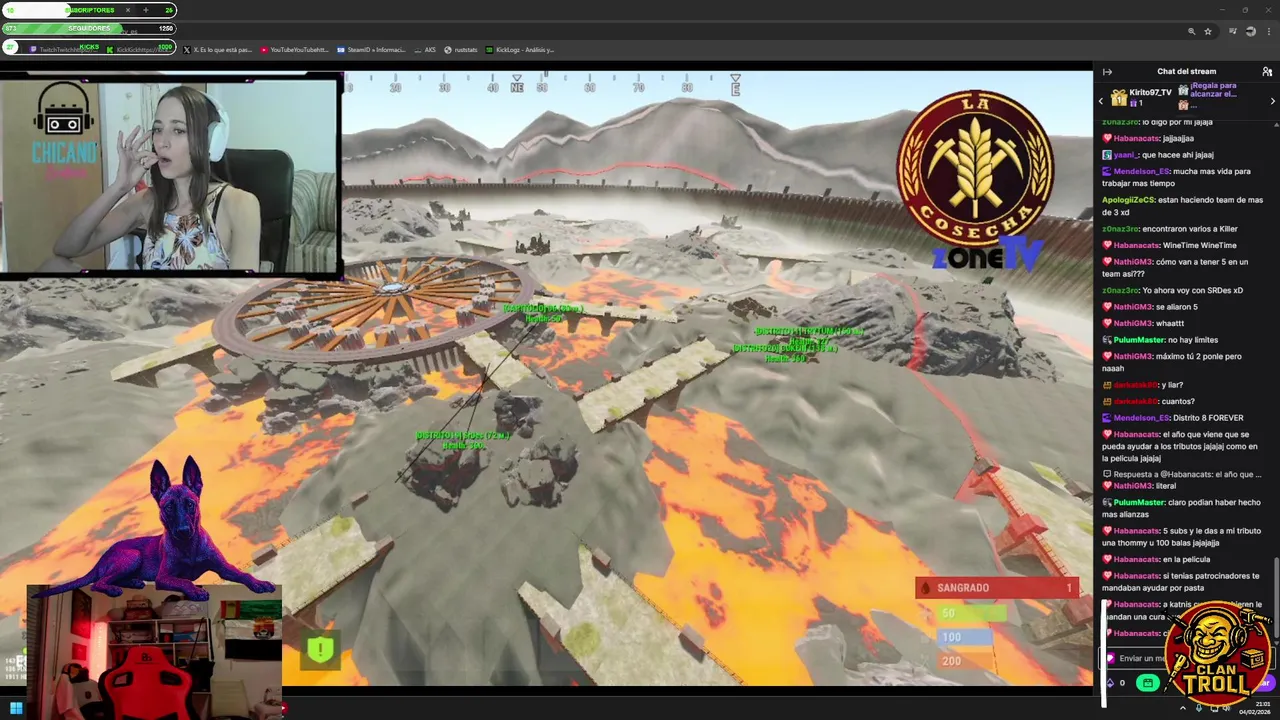Open a new browser tab

click(x=146, y=10)
